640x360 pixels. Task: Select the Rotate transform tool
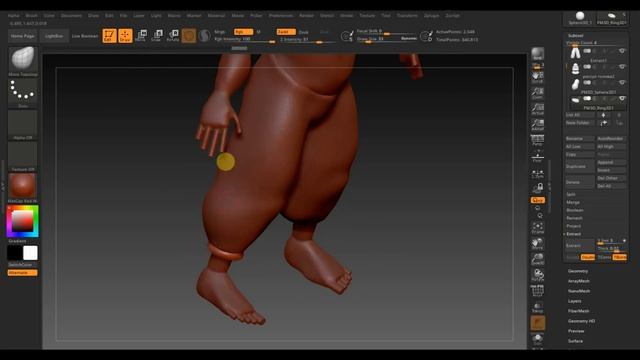pyautogui.click(x=173, y=36)
